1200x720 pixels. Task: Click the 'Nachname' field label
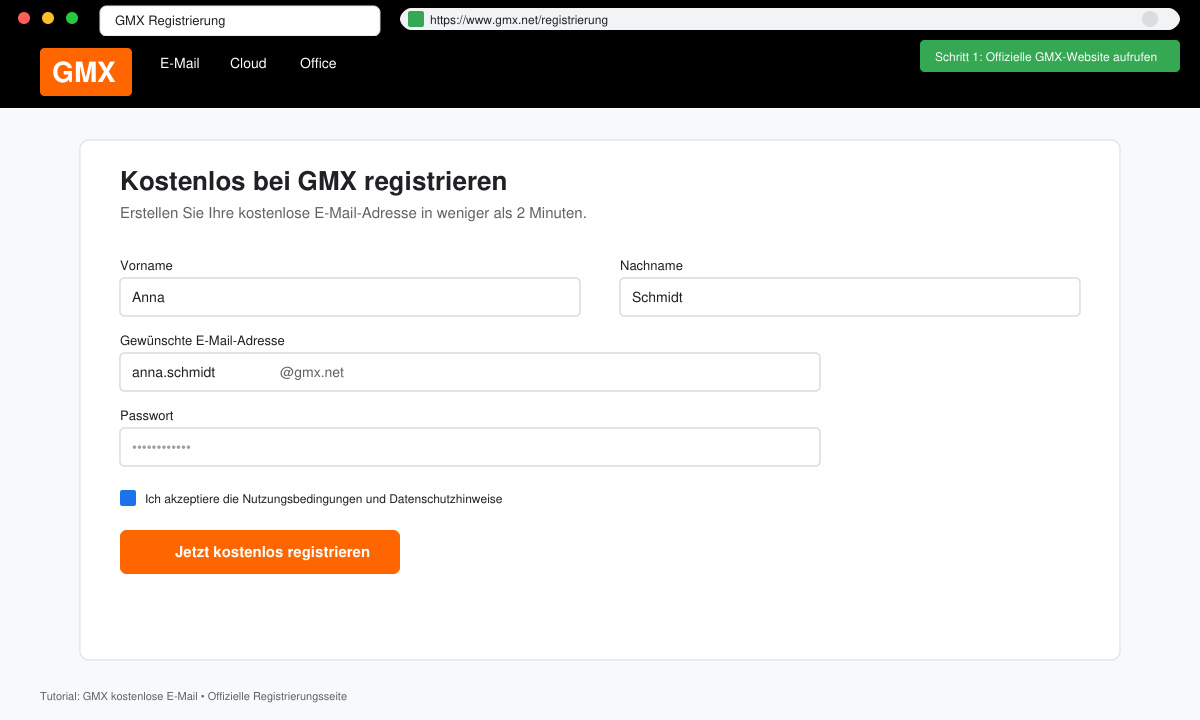click(x=651, y=265)
